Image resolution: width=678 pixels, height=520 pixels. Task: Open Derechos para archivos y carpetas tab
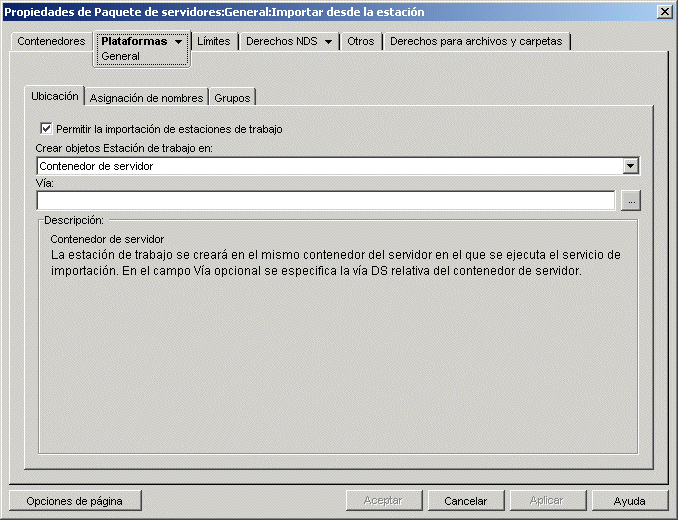(x=476, y=41)
